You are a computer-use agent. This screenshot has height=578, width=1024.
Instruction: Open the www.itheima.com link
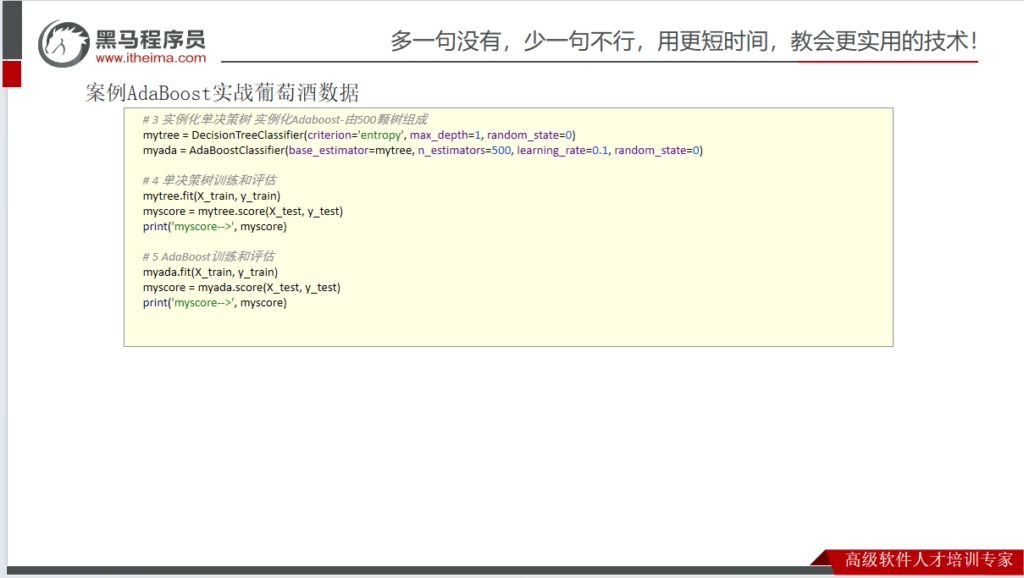click(151, 58)
